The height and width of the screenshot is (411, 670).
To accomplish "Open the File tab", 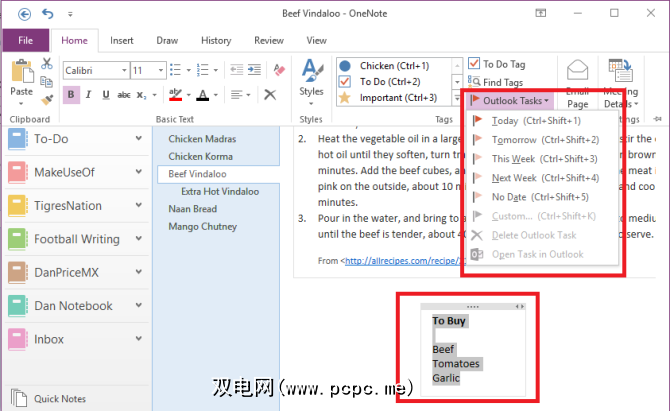I will [26, 41].
